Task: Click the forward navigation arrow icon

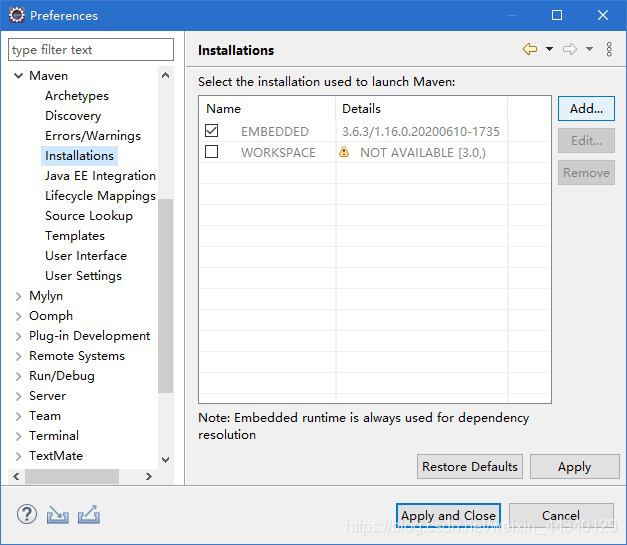Action: [x=570, y=49]
